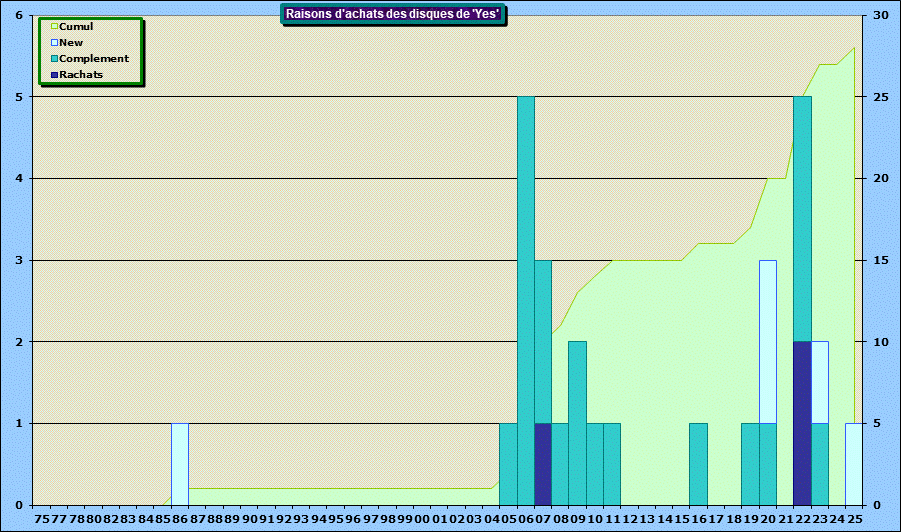The width and height of the screenshot is (901, 532).
Task: Click the Complement legend color swatch
Action: click(55, 59)
